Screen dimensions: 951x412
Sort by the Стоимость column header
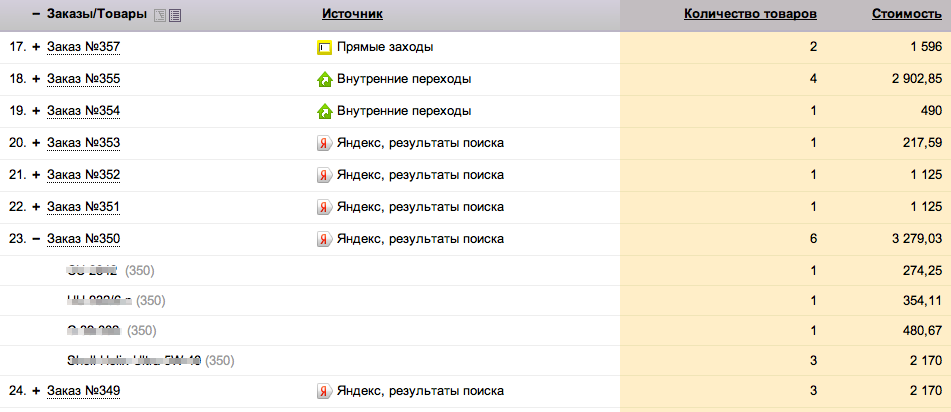[907, 15]
